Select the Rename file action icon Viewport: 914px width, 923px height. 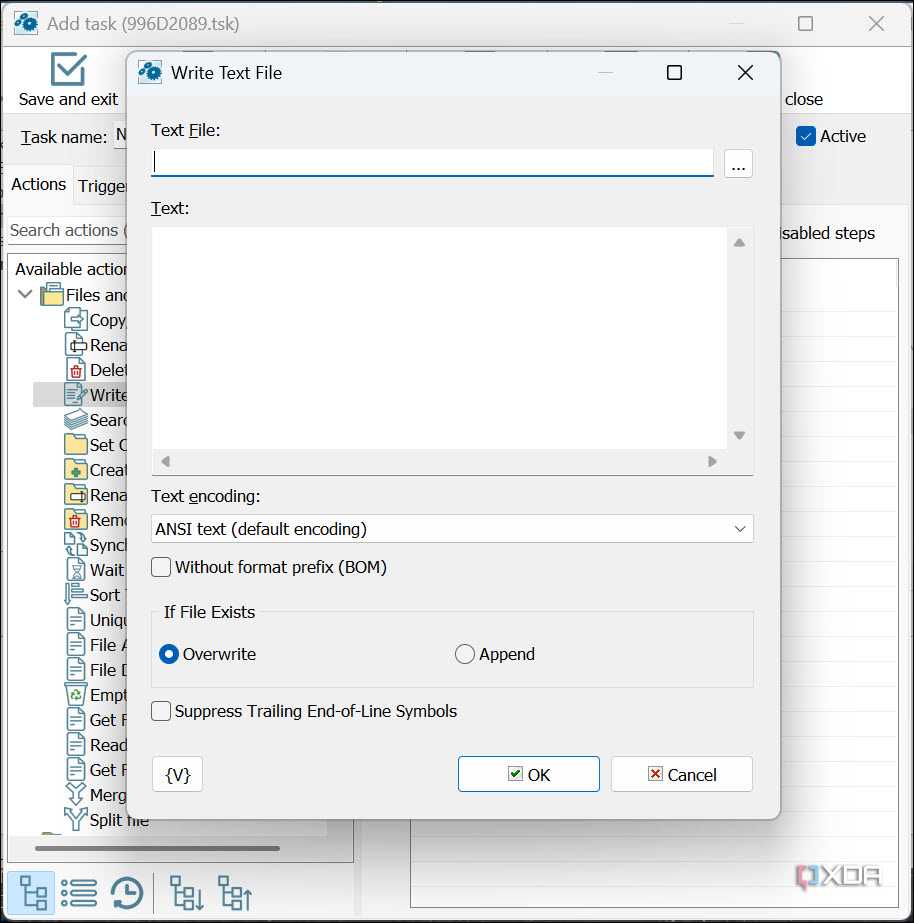pos(76,345)
